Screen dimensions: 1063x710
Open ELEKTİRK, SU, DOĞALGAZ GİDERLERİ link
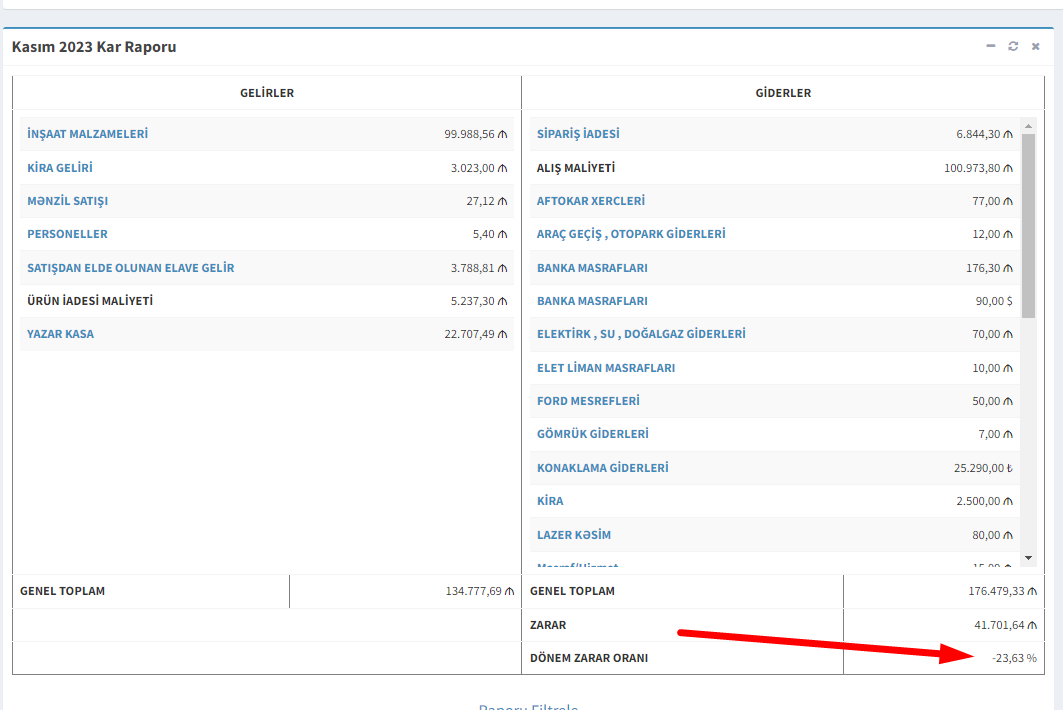(641, 334)
